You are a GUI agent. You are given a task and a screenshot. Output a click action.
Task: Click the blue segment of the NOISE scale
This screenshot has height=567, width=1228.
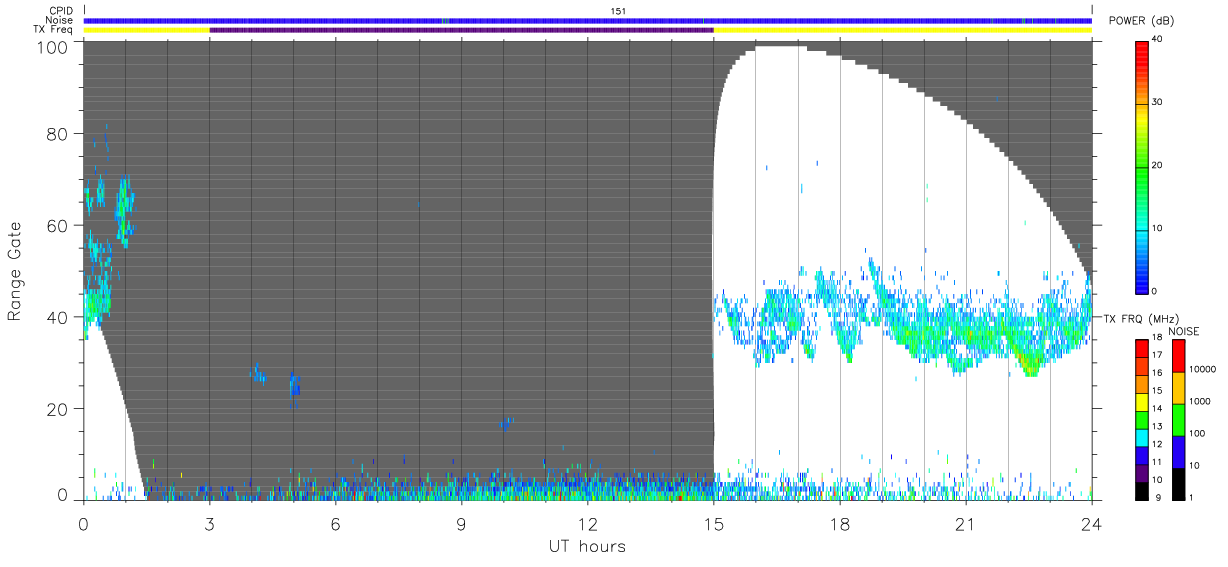coord(1177,452)
